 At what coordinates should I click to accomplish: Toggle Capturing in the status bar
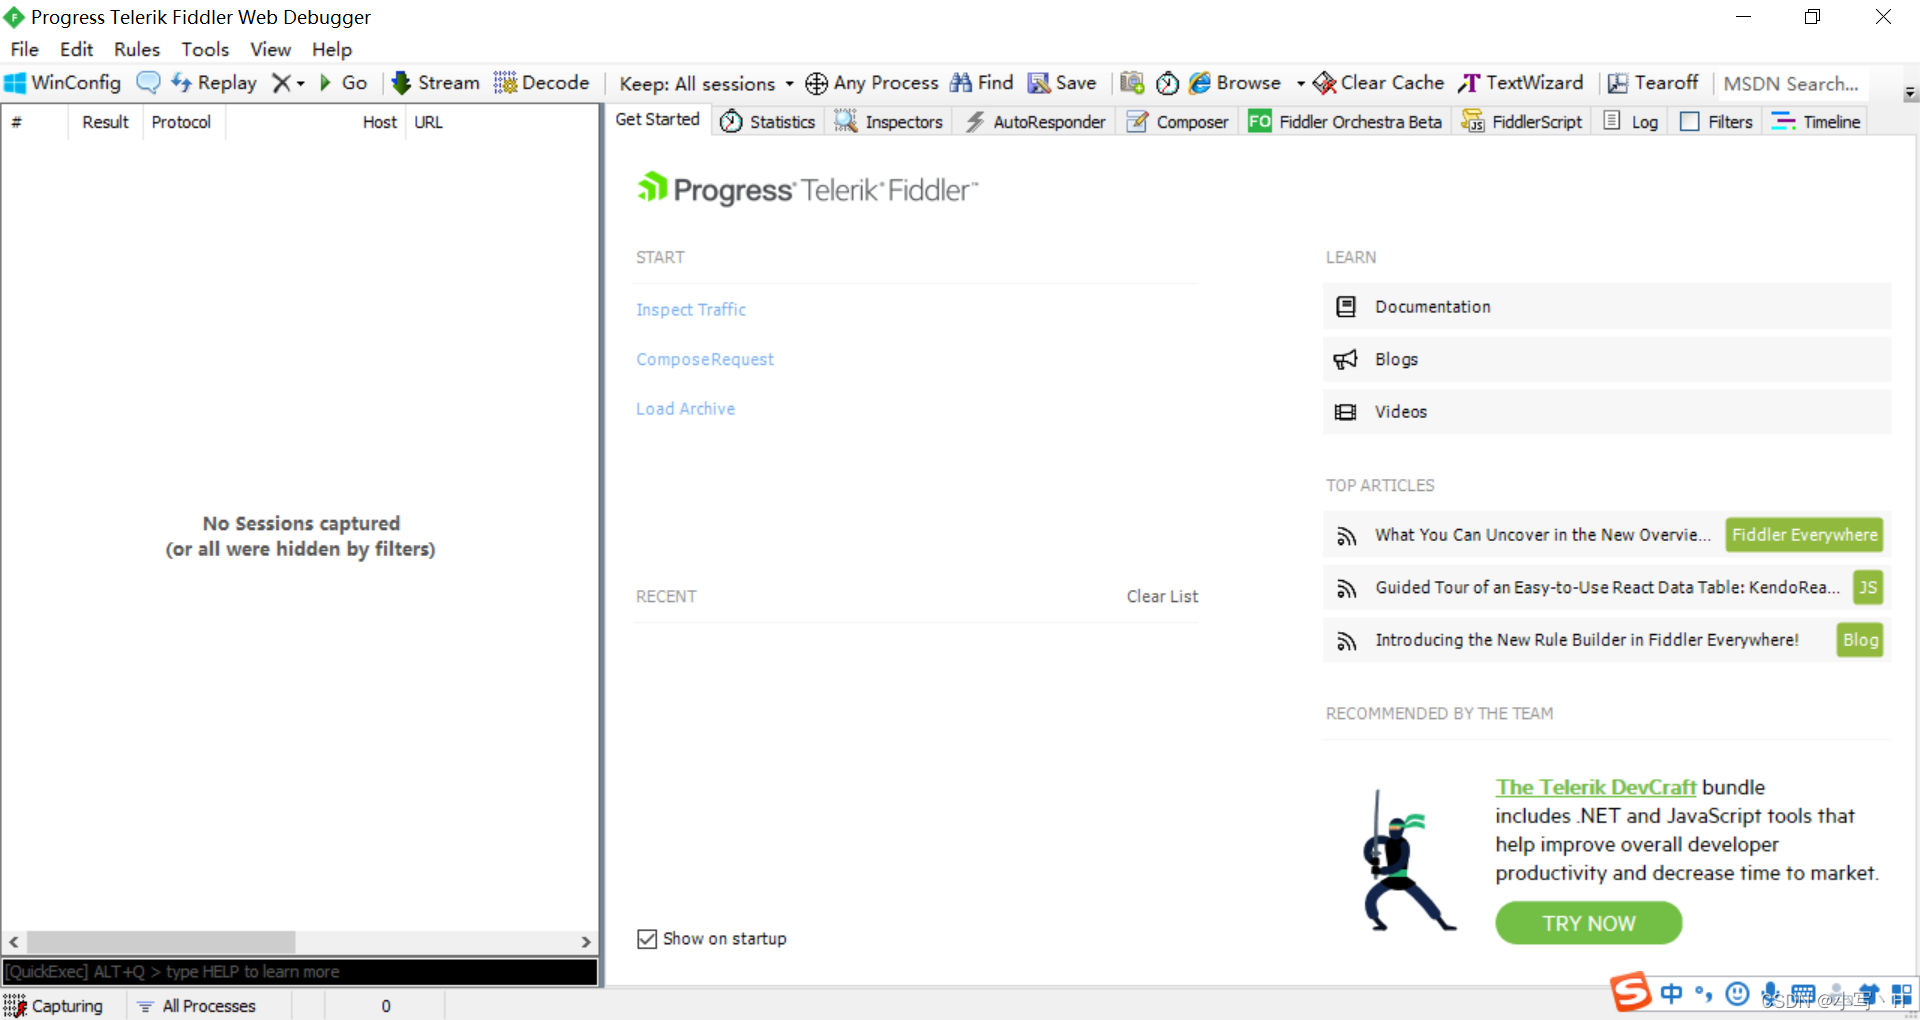[54, 1006]
